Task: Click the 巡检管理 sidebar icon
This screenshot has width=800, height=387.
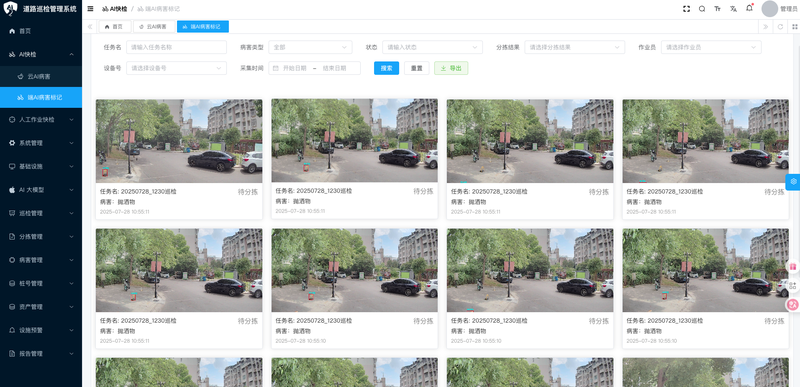Action: pos(12,213)
